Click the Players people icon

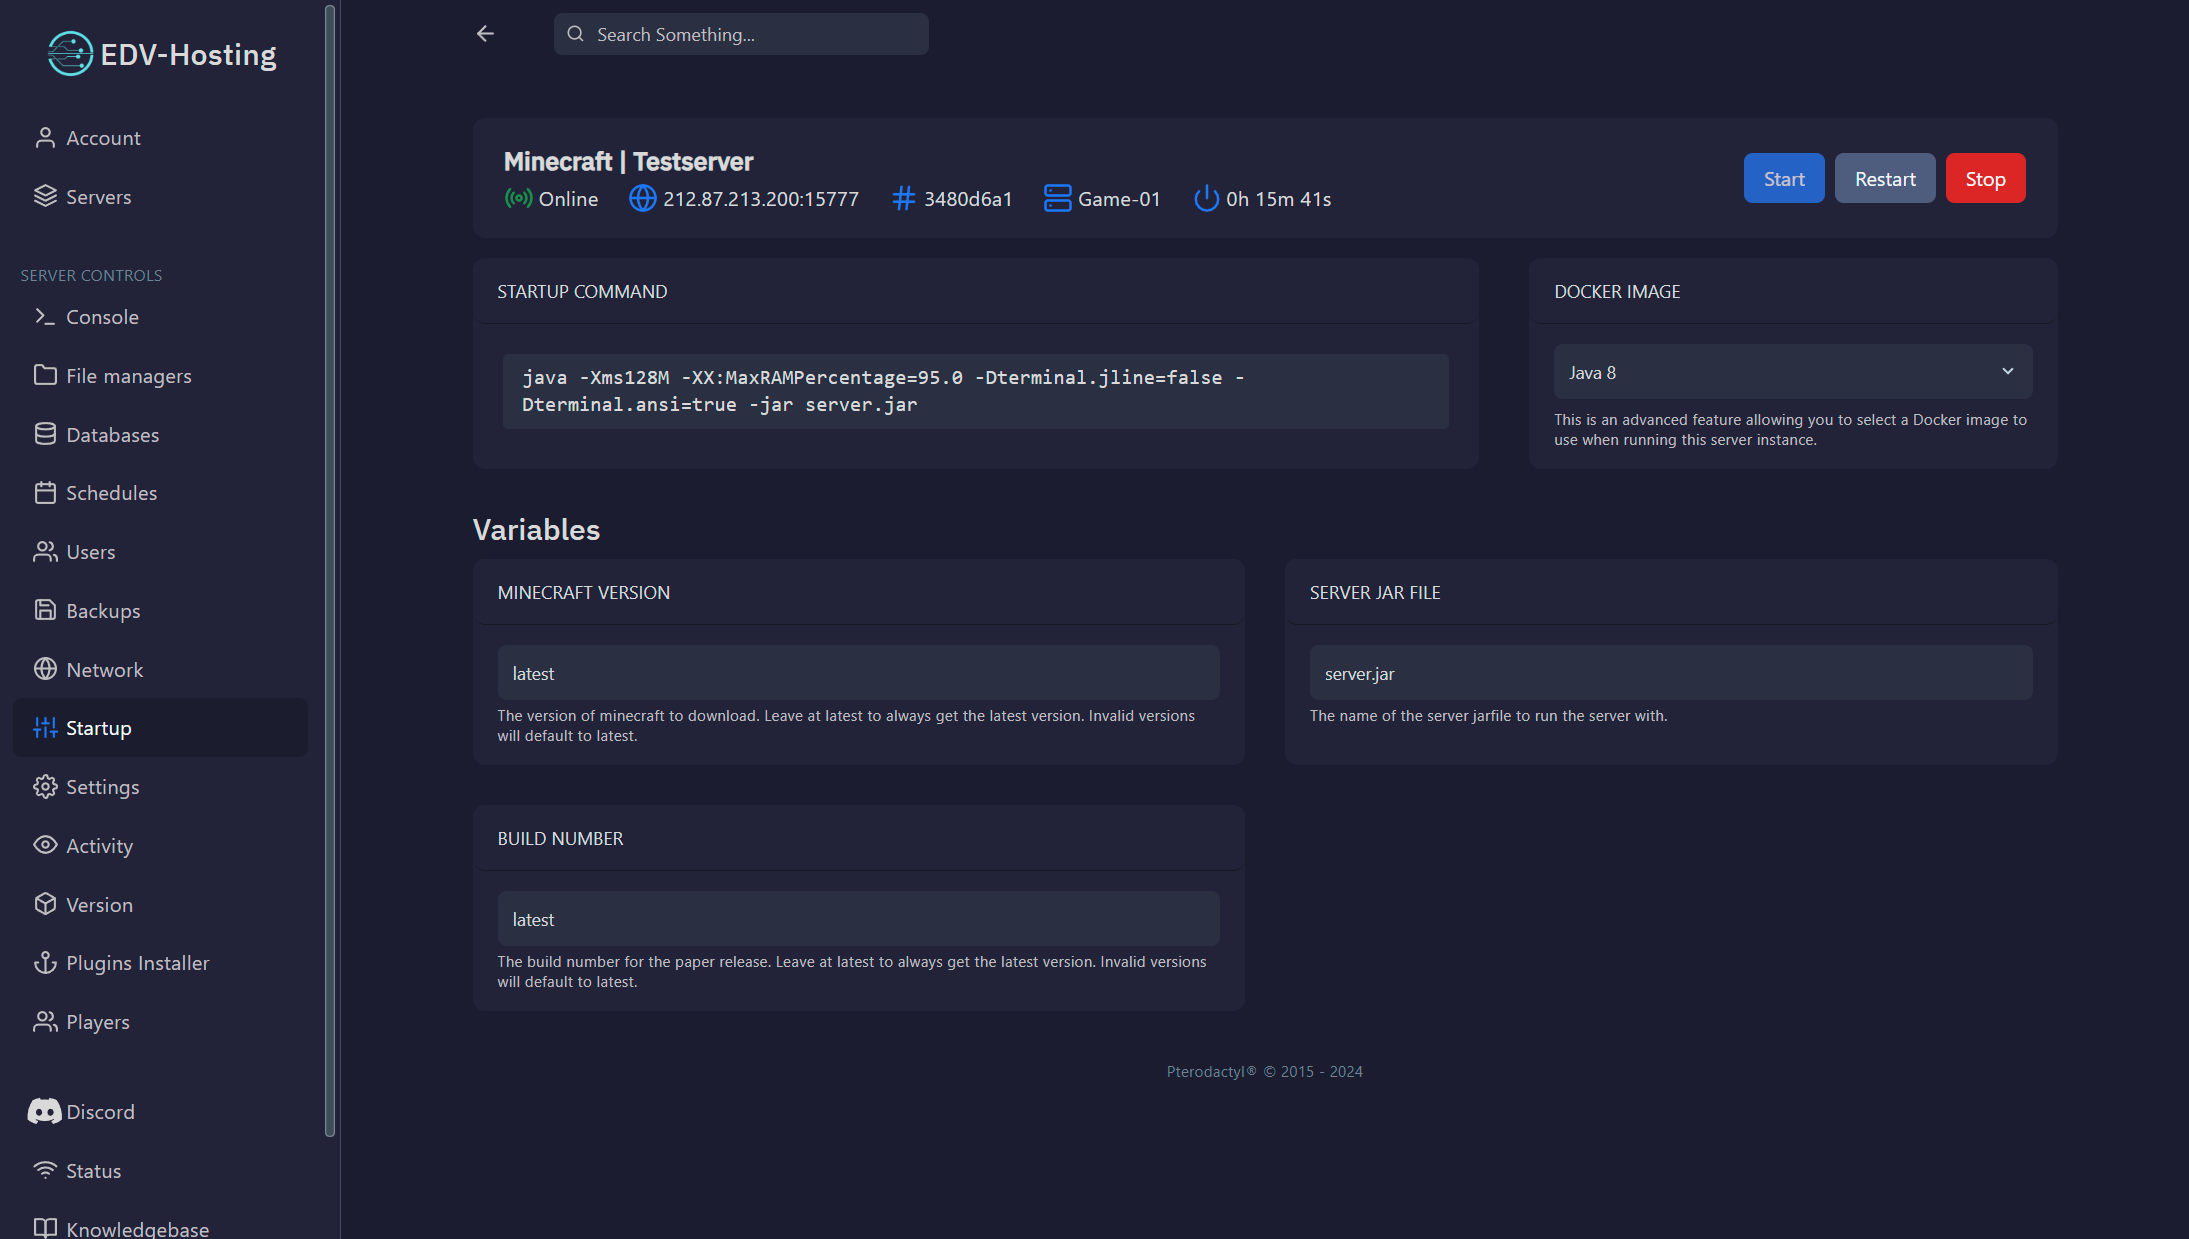45,1021
